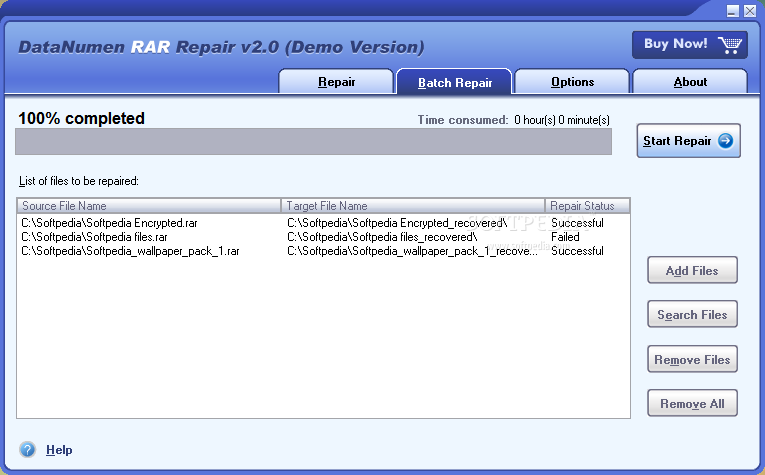Select source Softpedia files.rar row
Image resolution: width=765 pixels, height=475 pixels.
tap(94, 237)
